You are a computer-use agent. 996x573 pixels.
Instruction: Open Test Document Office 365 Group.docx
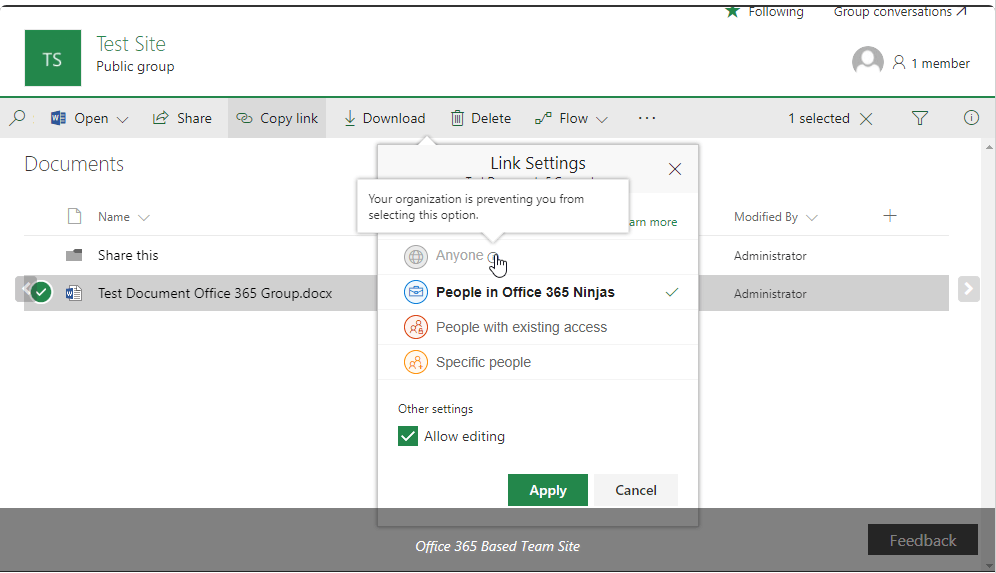pyautogui.click(x=215, y=293)
